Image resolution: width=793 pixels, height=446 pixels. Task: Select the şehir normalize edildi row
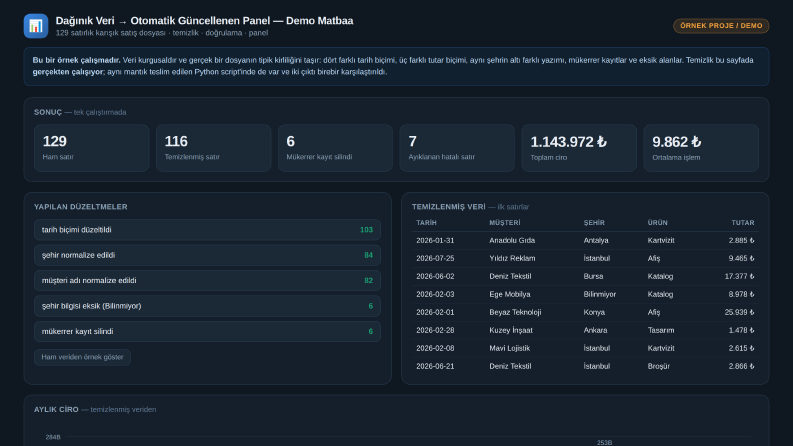(x=207, y=255)
